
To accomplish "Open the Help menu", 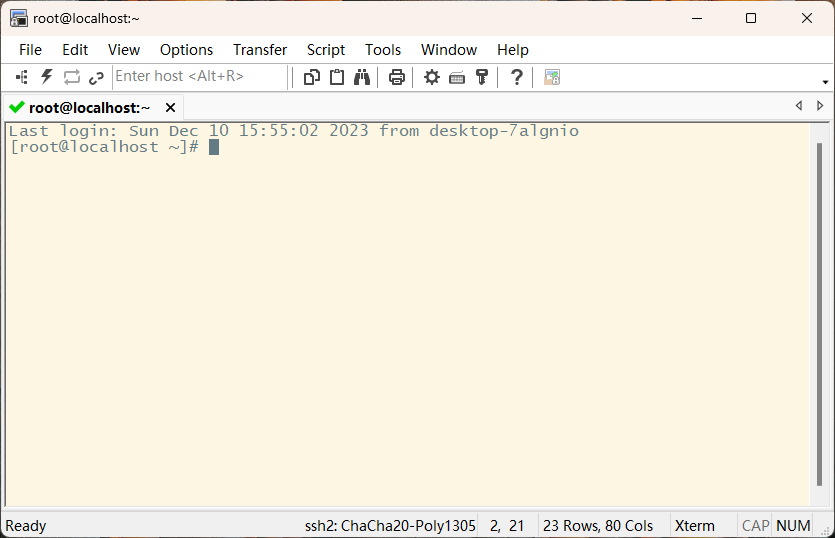I will point(513,50).
